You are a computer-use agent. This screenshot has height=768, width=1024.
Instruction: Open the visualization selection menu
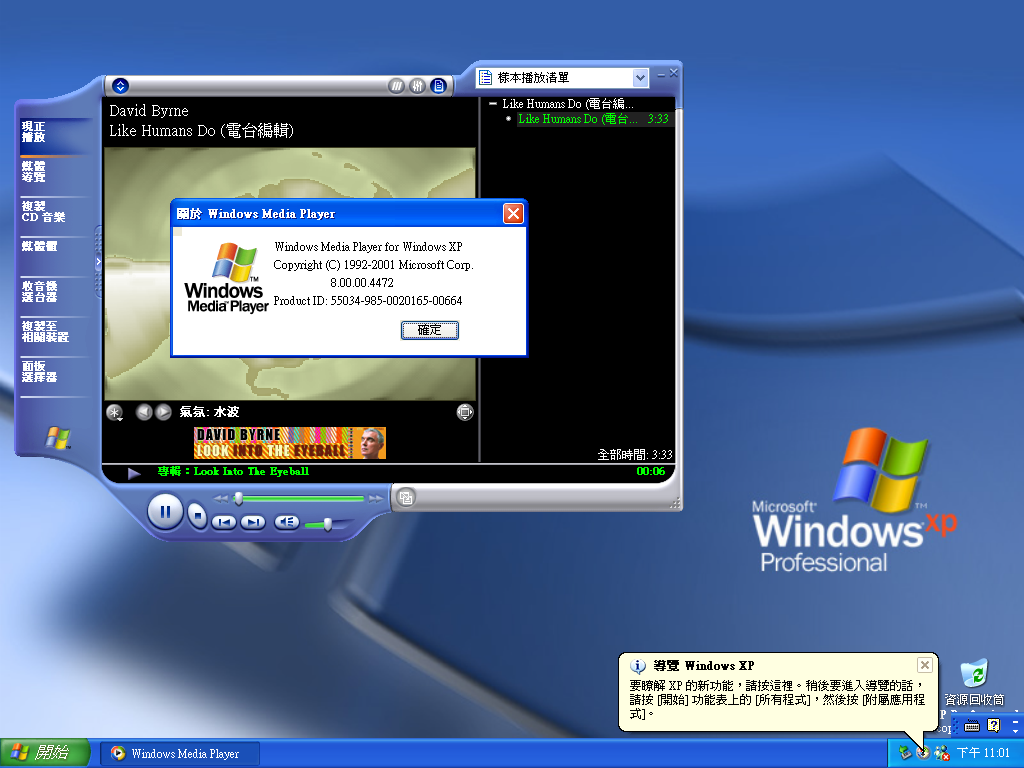point(115,412)
